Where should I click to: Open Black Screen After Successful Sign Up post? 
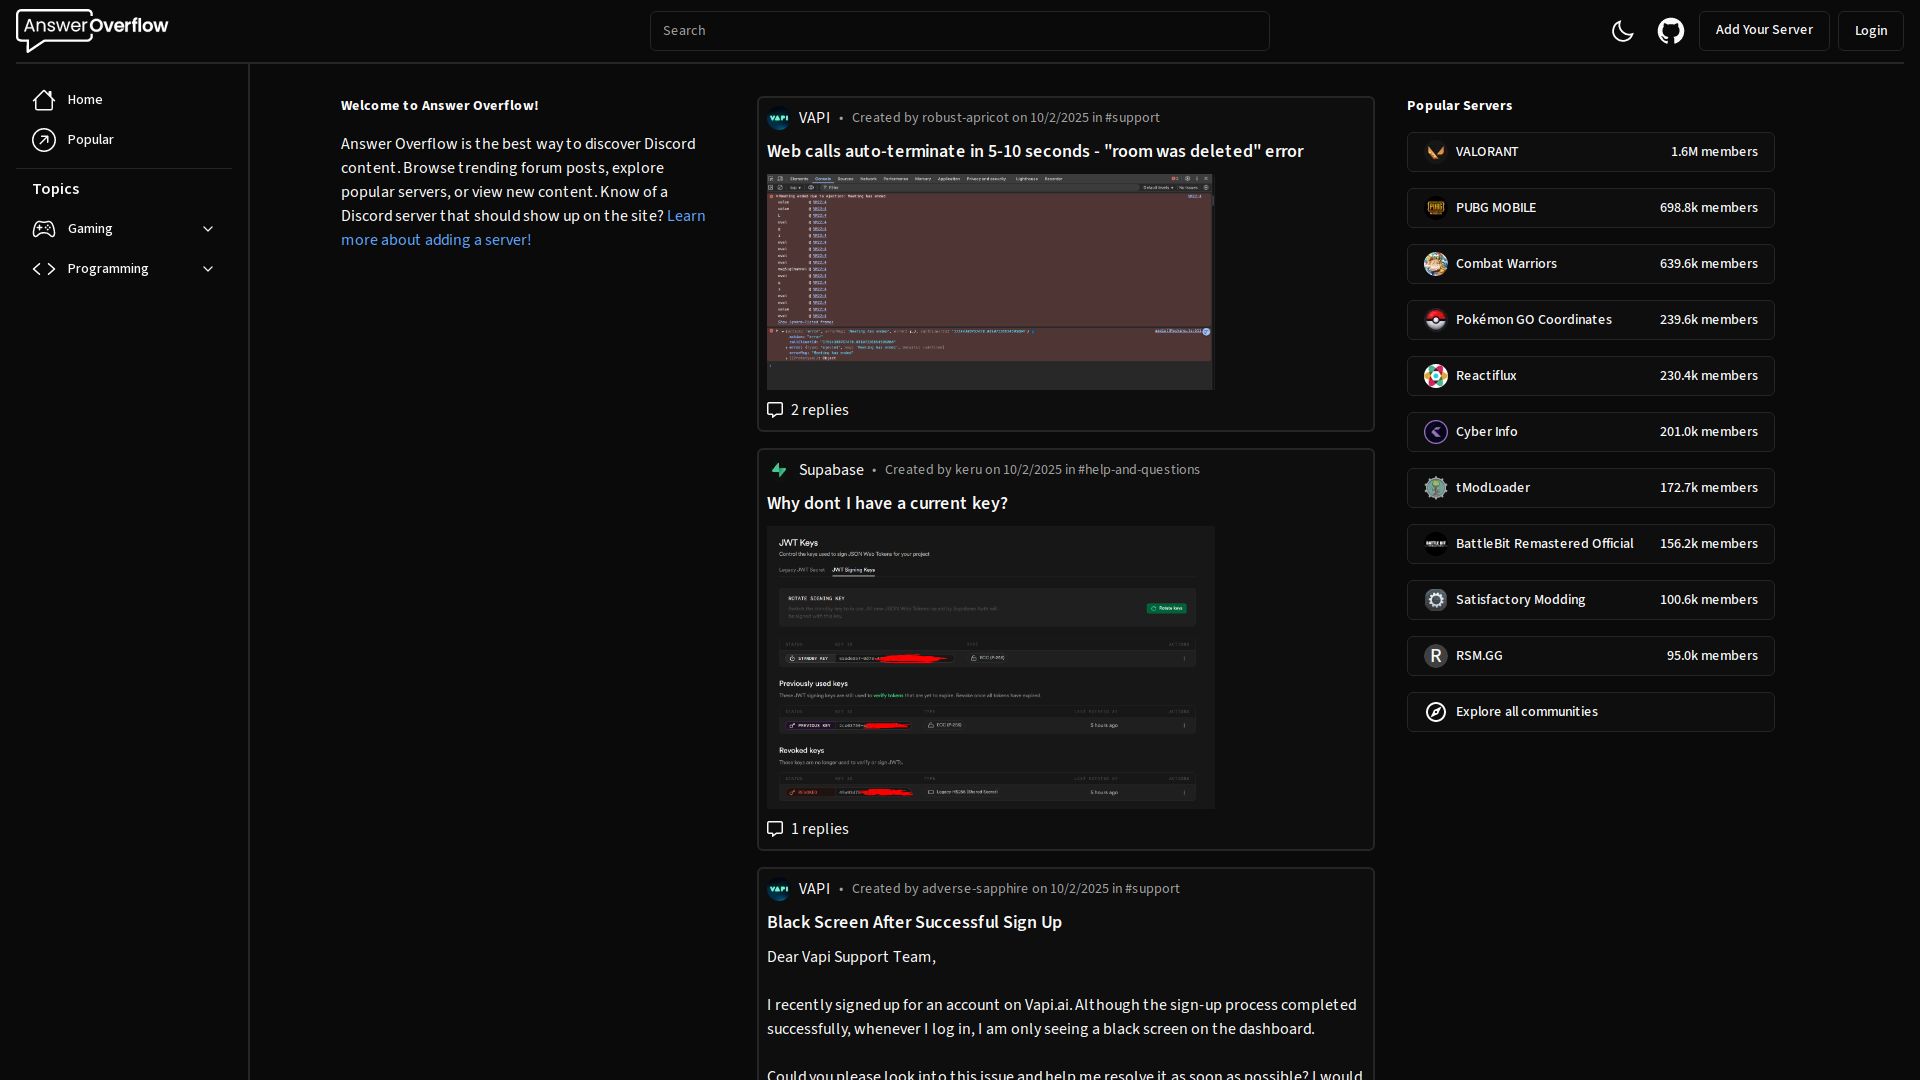pos(914,922)
